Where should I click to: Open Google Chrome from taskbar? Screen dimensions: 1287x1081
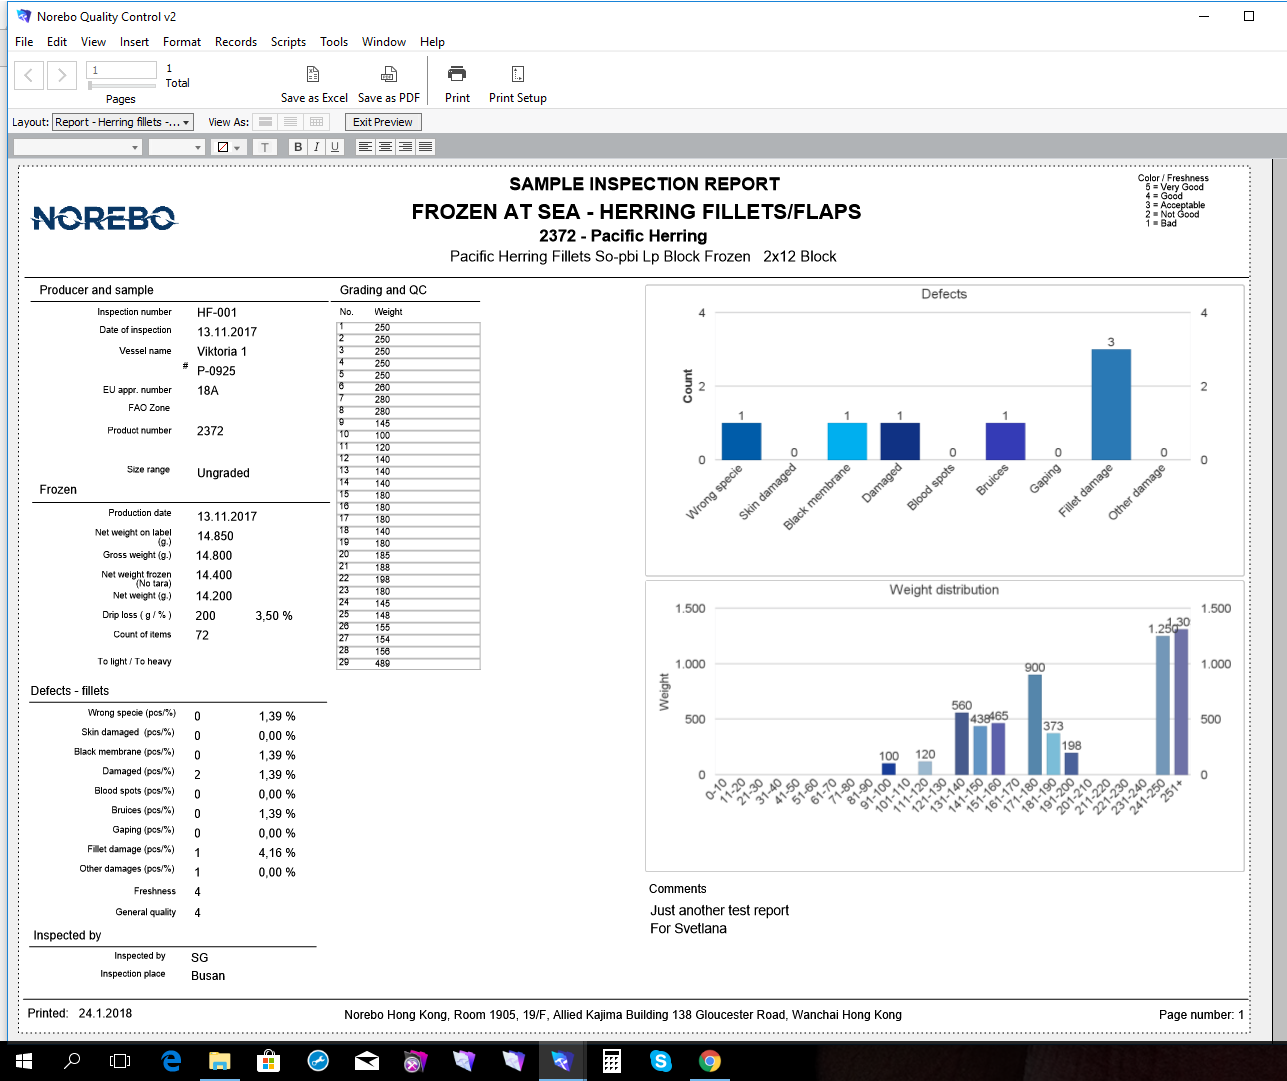coord(710,1061)
